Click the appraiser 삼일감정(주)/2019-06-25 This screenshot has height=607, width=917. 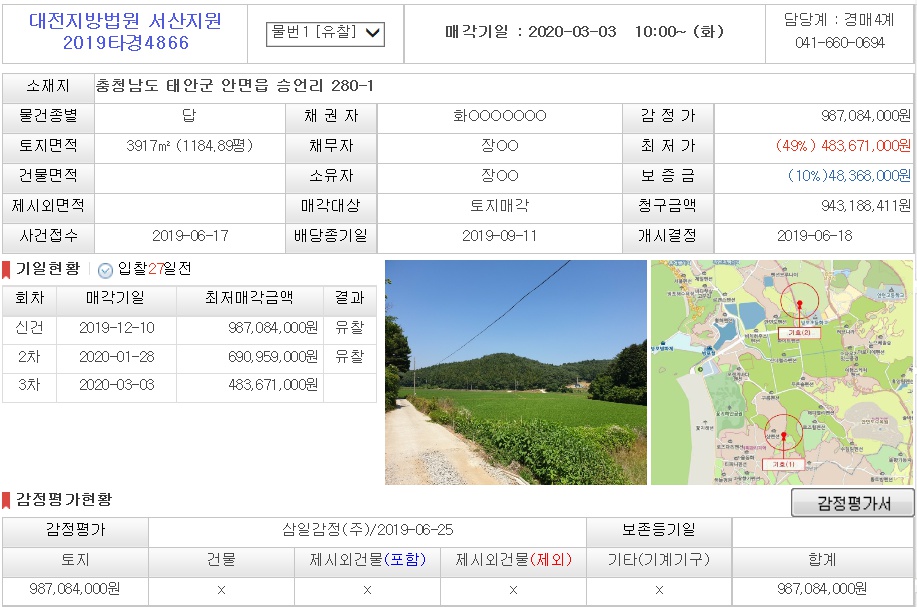coord(367,530)
